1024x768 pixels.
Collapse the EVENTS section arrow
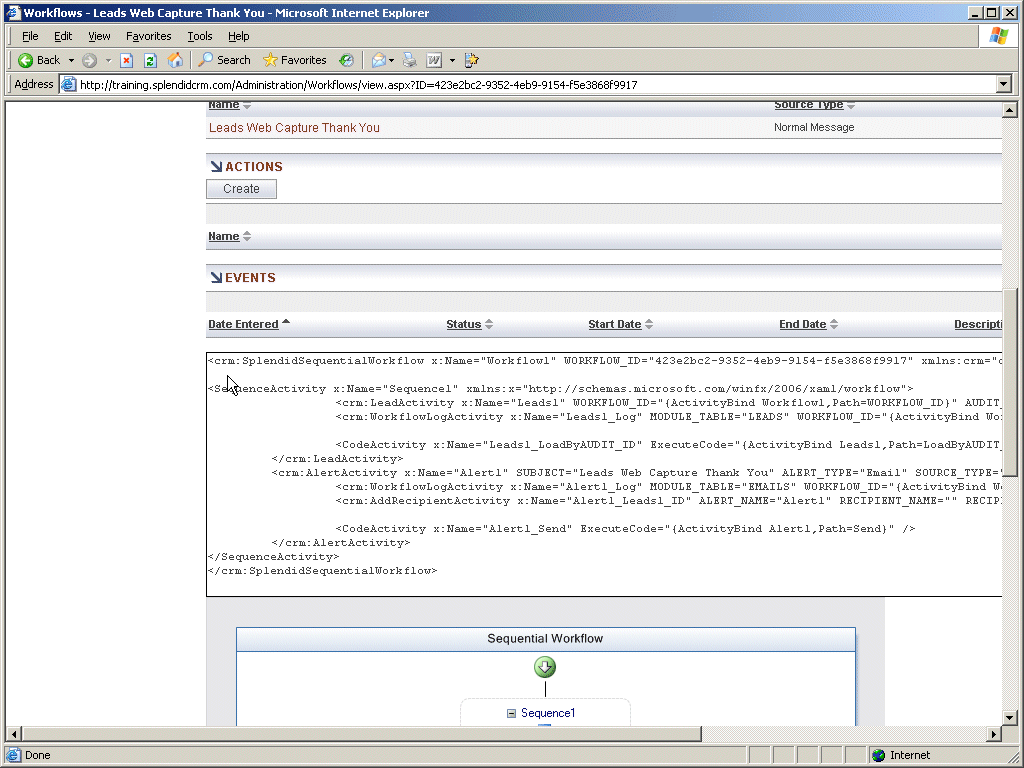215,277
